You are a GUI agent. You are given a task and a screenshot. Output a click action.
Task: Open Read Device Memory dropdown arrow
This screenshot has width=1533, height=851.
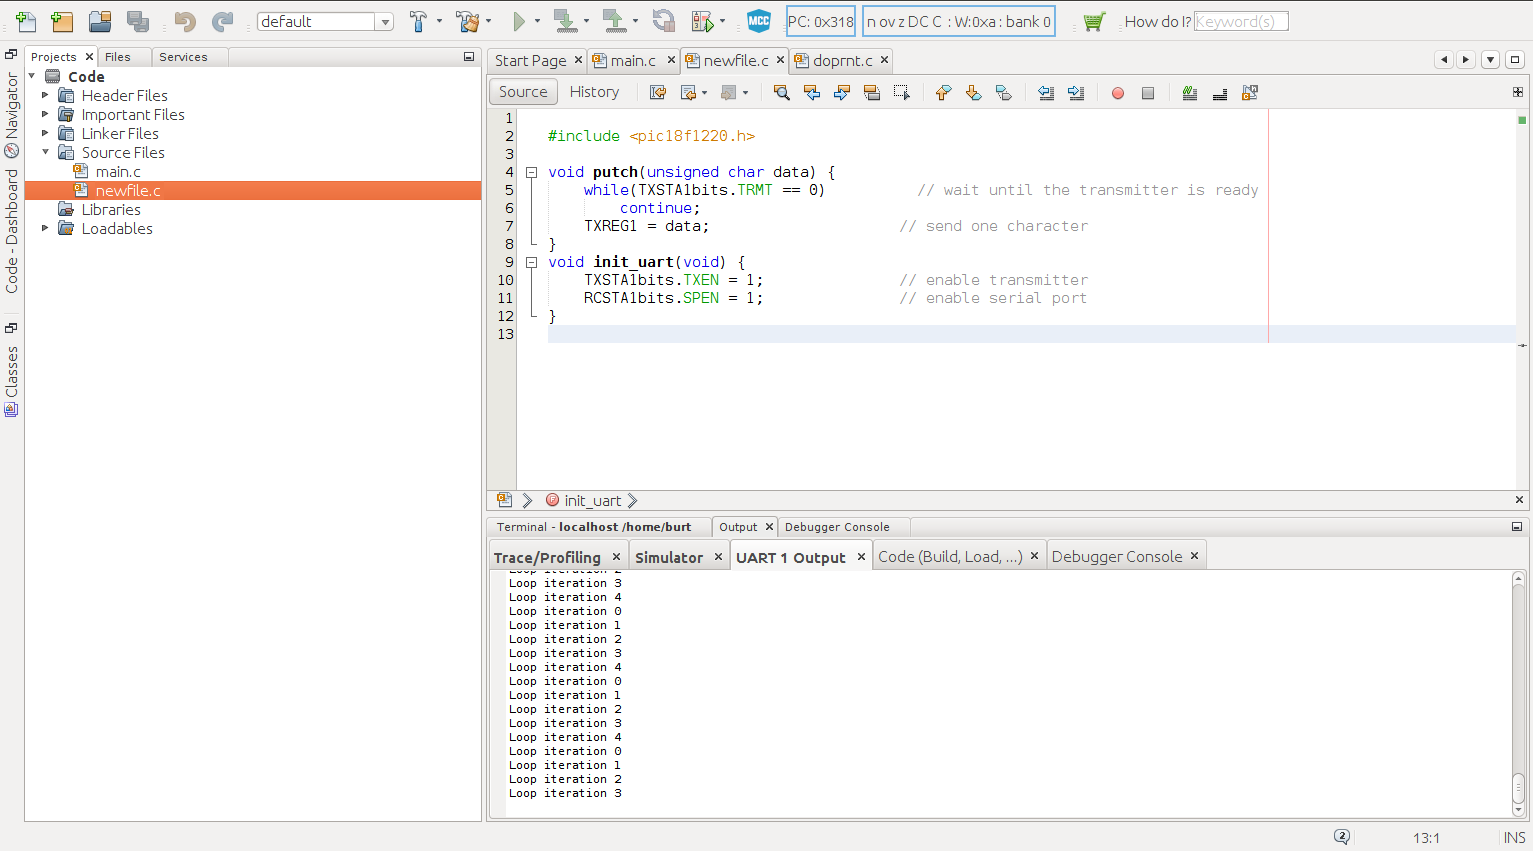(635, 21)
